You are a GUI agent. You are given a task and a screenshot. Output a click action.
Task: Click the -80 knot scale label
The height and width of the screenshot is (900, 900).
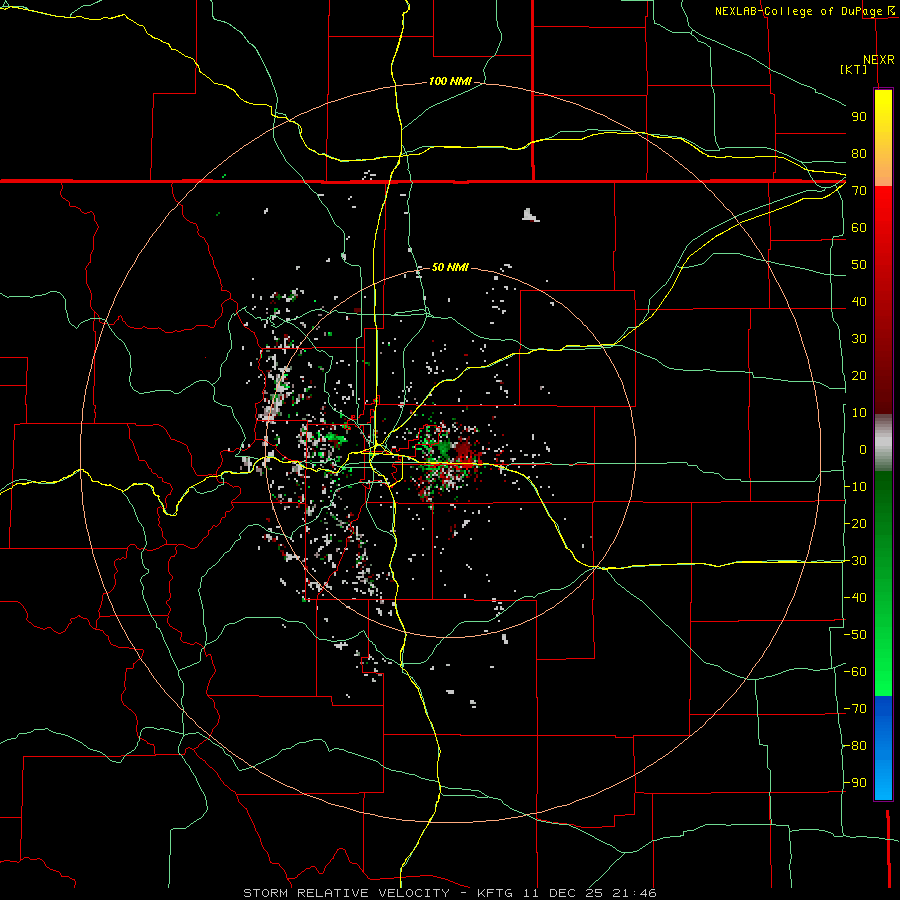coord(855,746)
